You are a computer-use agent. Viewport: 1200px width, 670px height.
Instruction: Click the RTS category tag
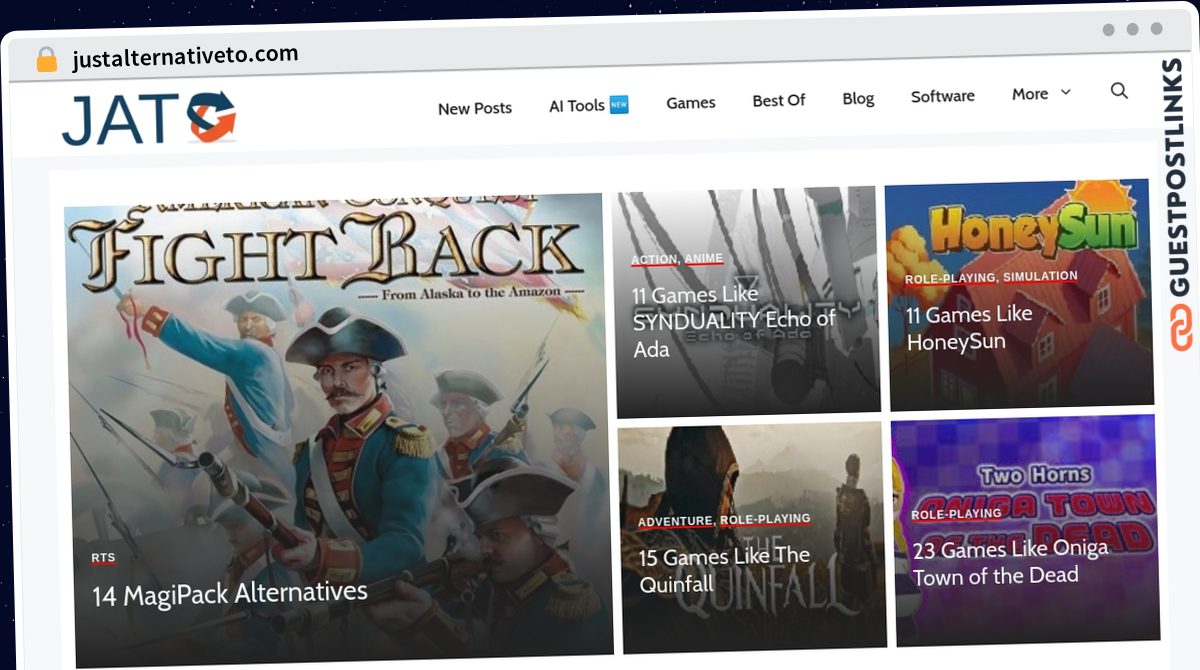pos(103,557)
